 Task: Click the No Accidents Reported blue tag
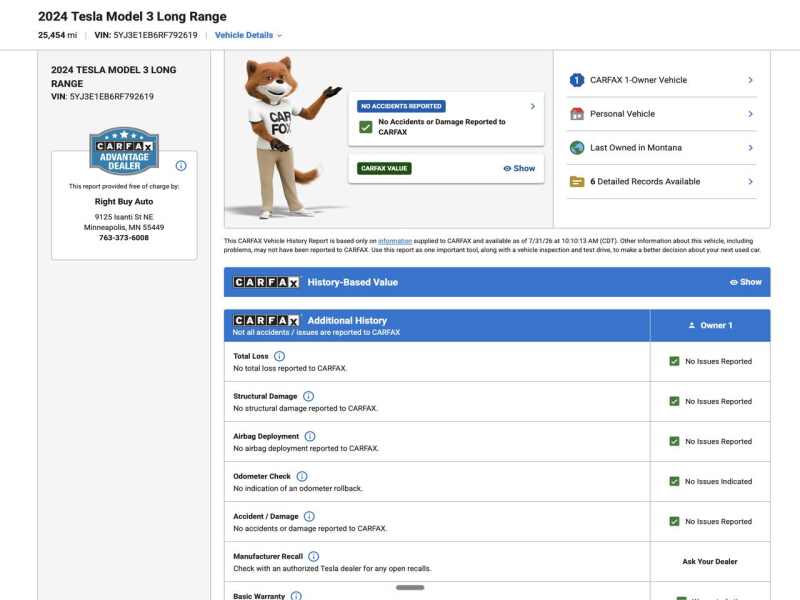coord(401,106)
